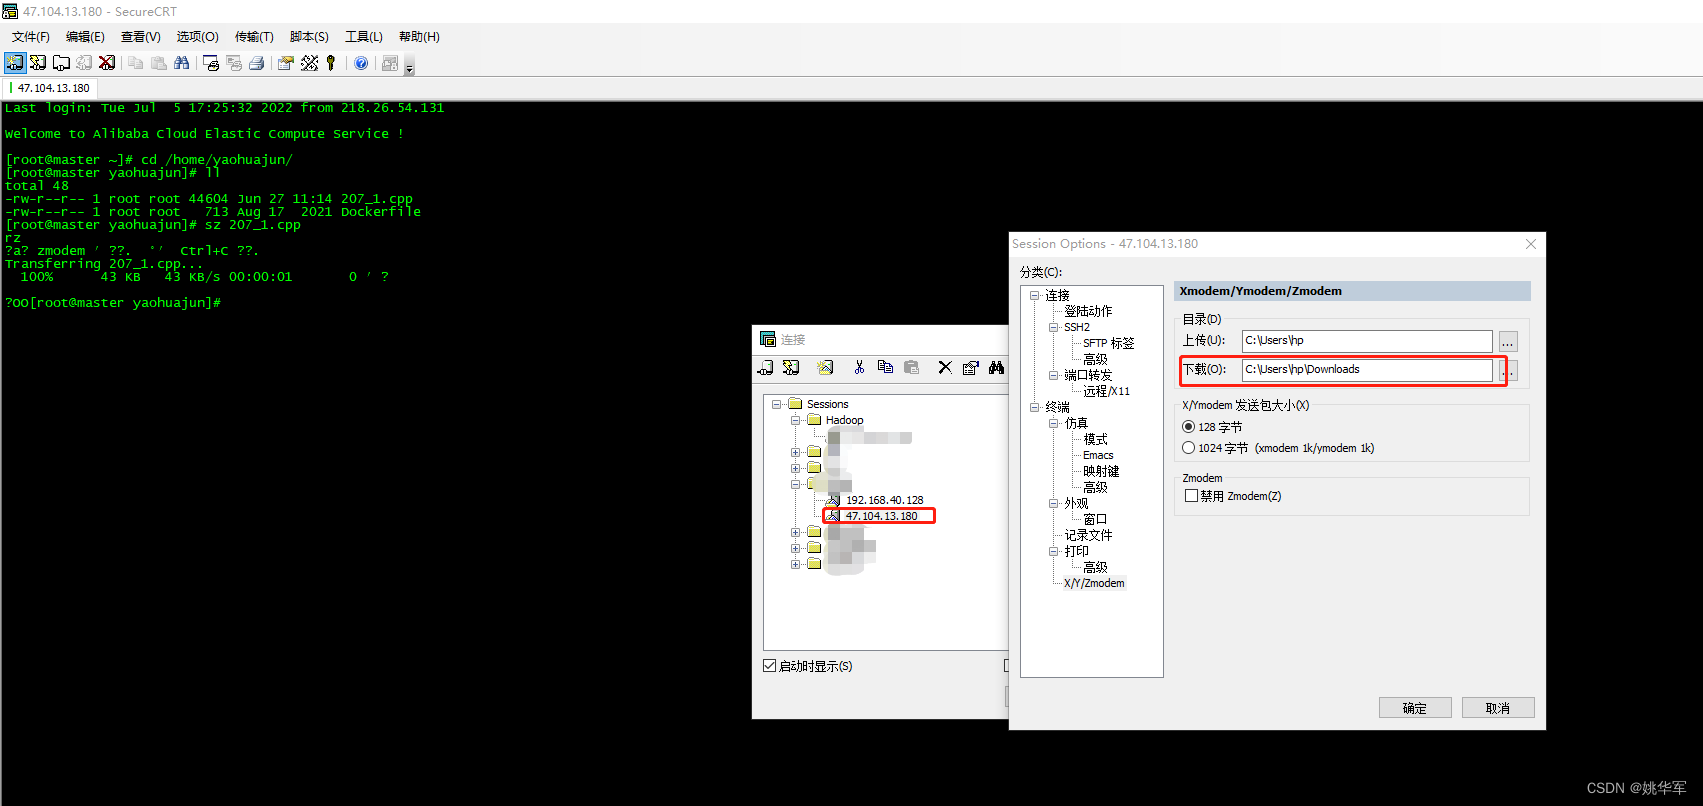Image resolution: width=1703 pixels, height=806 pixels.
Task: Select Emacs in category tree
Action: [x=1098, y=455]
